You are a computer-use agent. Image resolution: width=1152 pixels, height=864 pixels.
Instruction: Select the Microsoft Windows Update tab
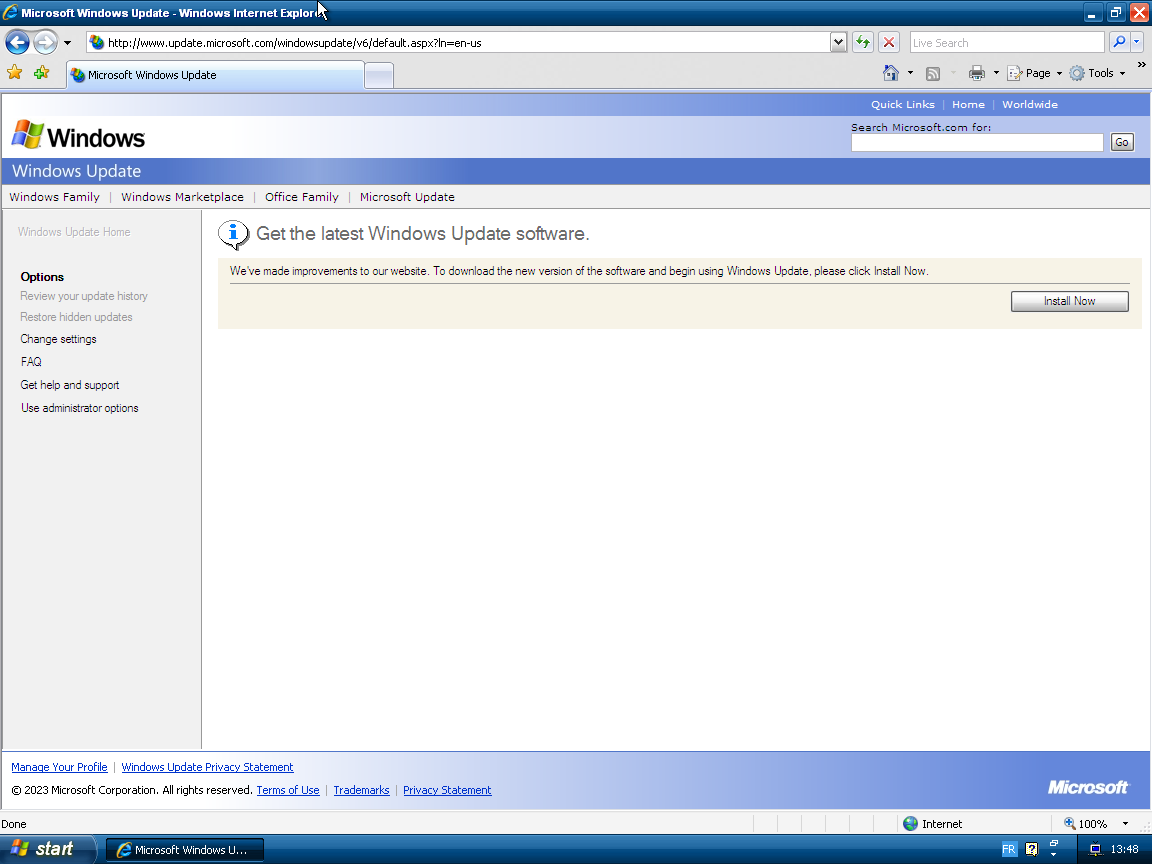click(216, 75)
